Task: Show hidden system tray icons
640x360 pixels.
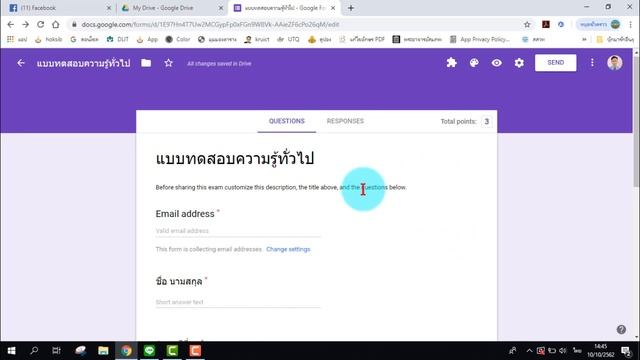Action: pos(529,351)
